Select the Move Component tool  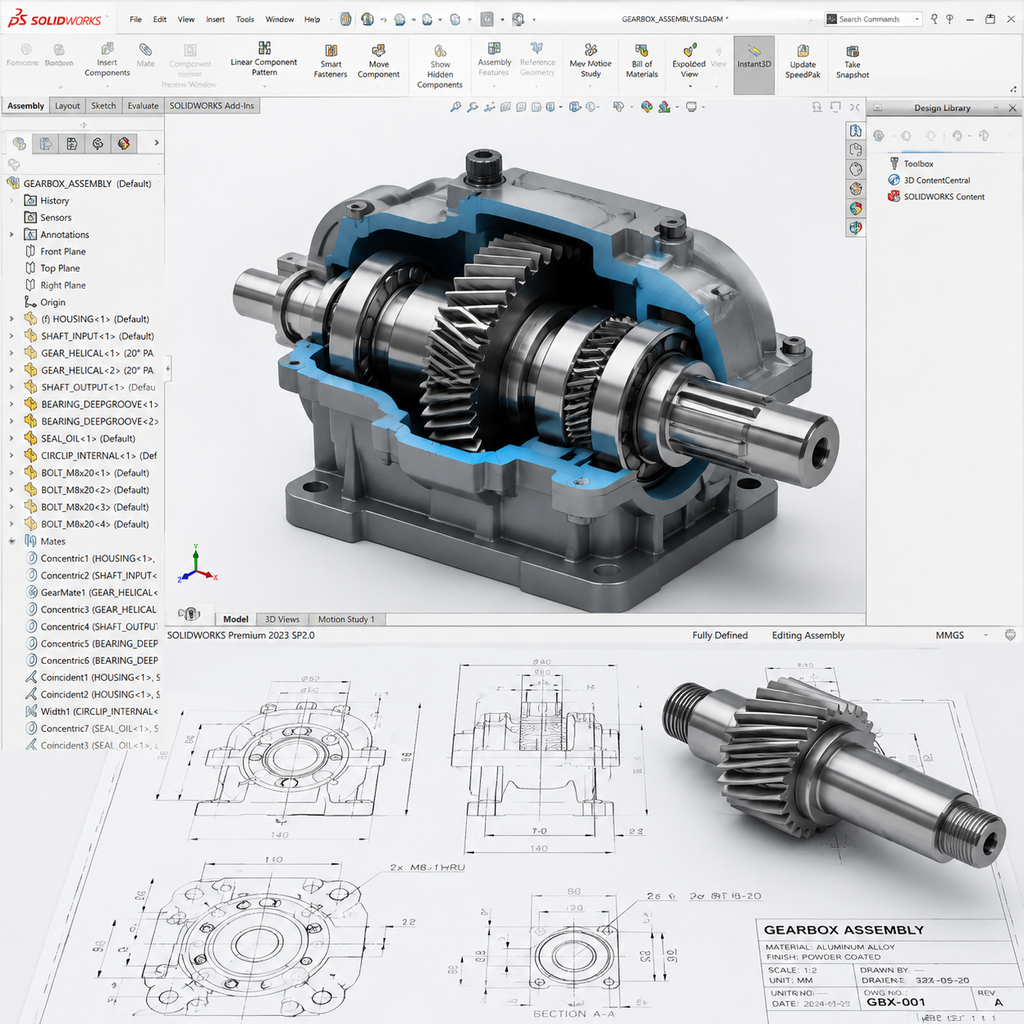pyautogui.click(x=379, y=61)
